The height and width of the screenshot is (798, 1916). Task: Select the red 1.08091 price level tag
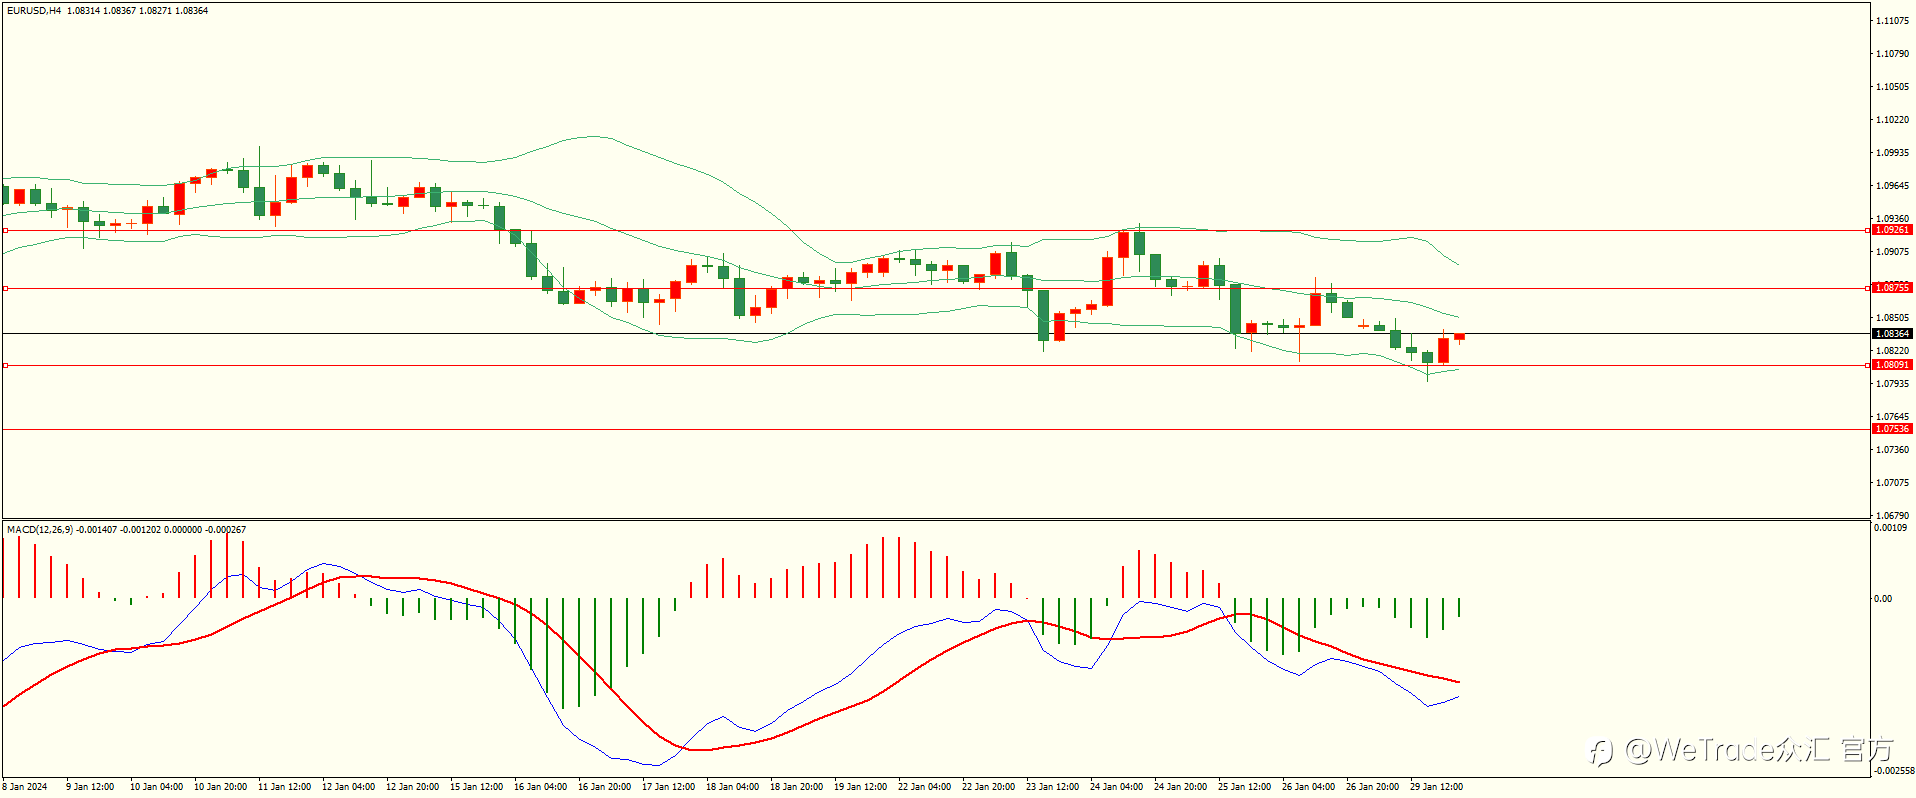point(1892,365)
